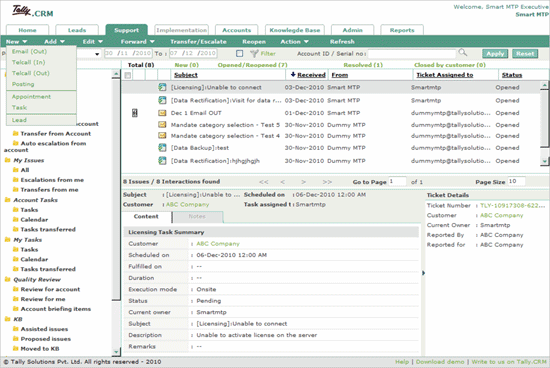Open Transfers from me folder
550x368 pixels.
pyautogui.click(x=46, y=190)
